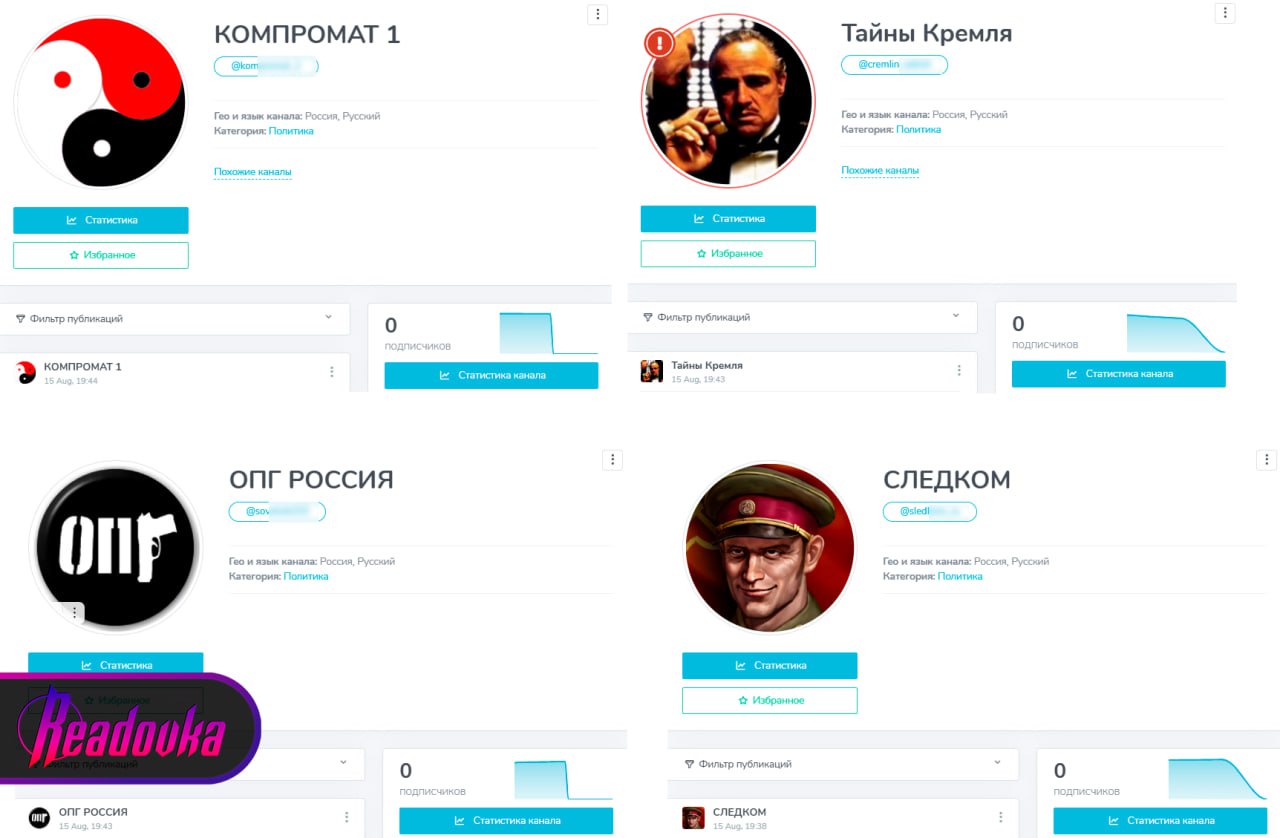Open three-dot menu of КОМПРОМАТ 1 channel header
The image size is (1280, 838).
click(x=597, y=14)
